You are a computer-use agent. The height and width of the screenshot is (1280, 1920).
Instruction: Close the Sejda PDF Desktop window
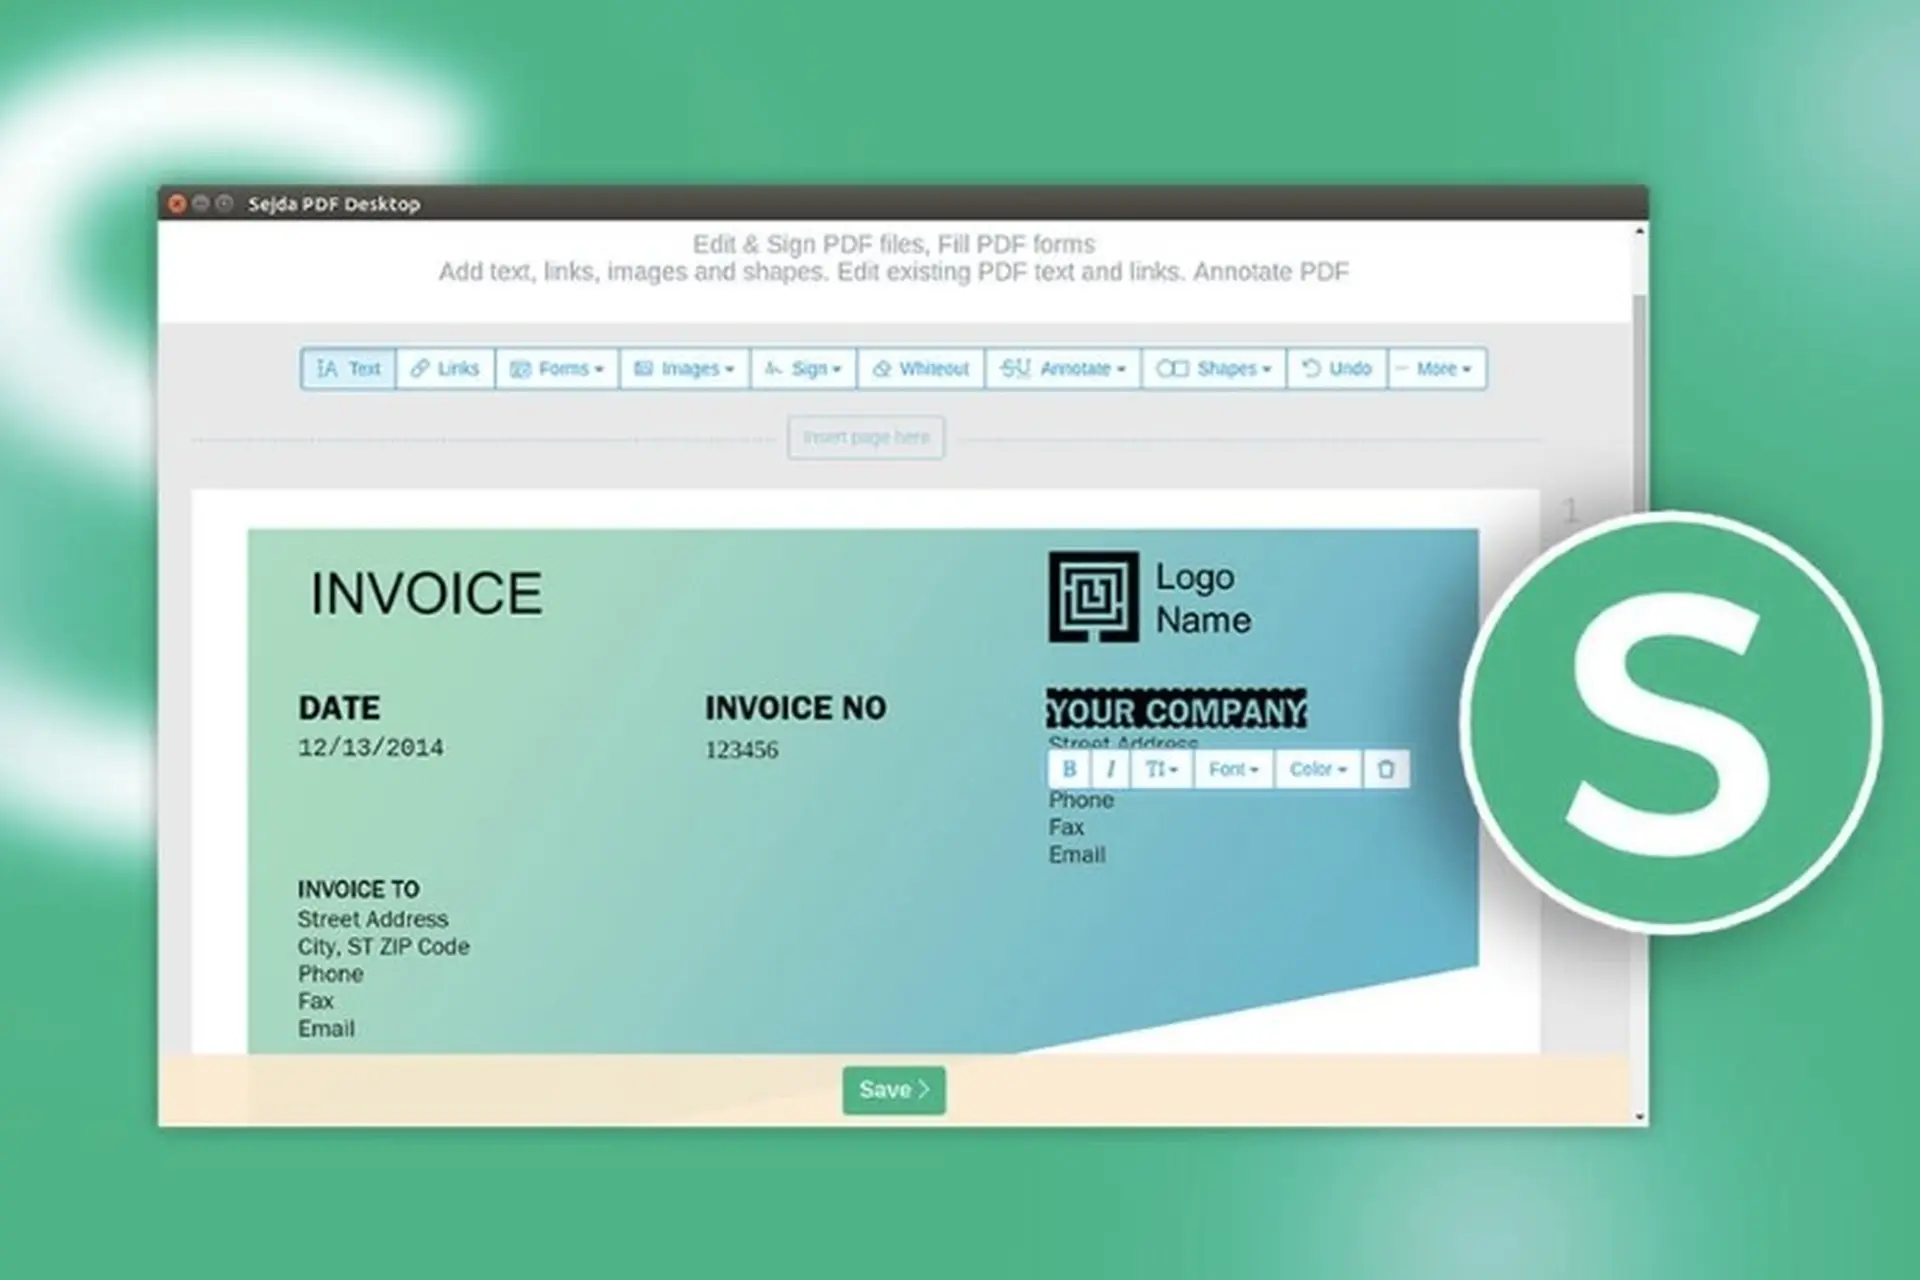point(177,204)
